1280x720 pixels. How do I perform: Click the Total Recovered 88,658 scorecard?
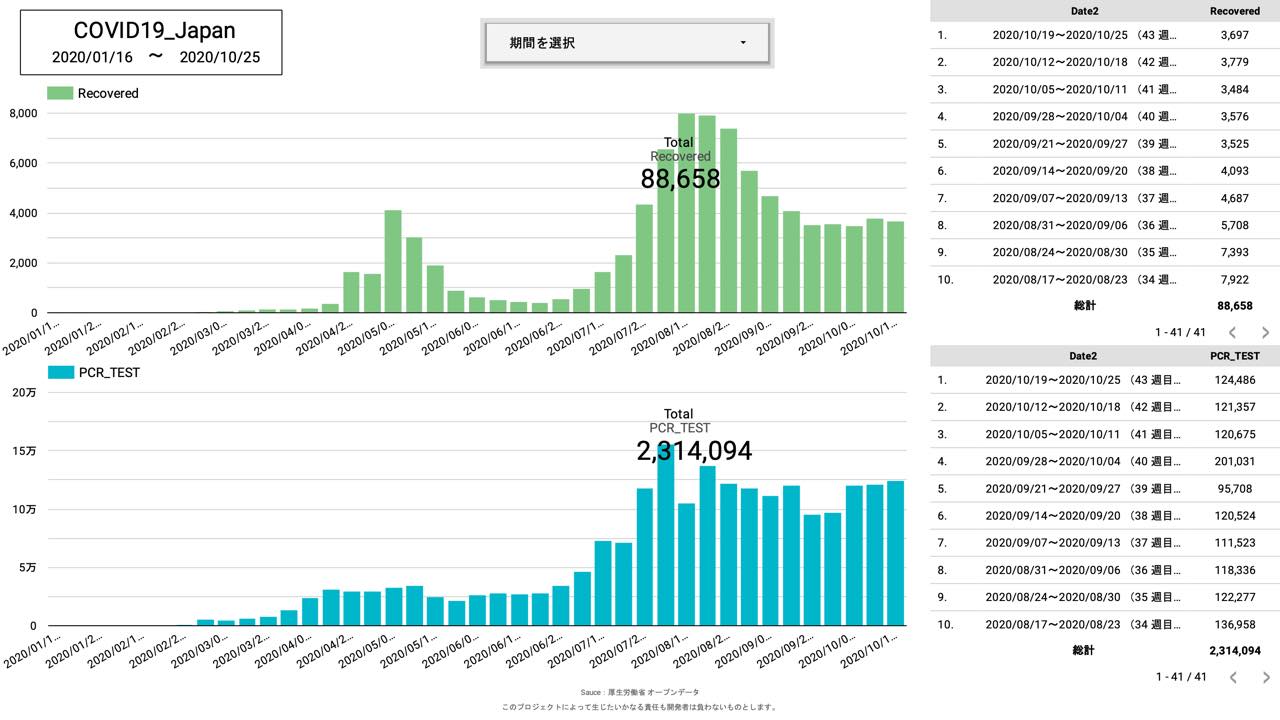tap(680, 167)
